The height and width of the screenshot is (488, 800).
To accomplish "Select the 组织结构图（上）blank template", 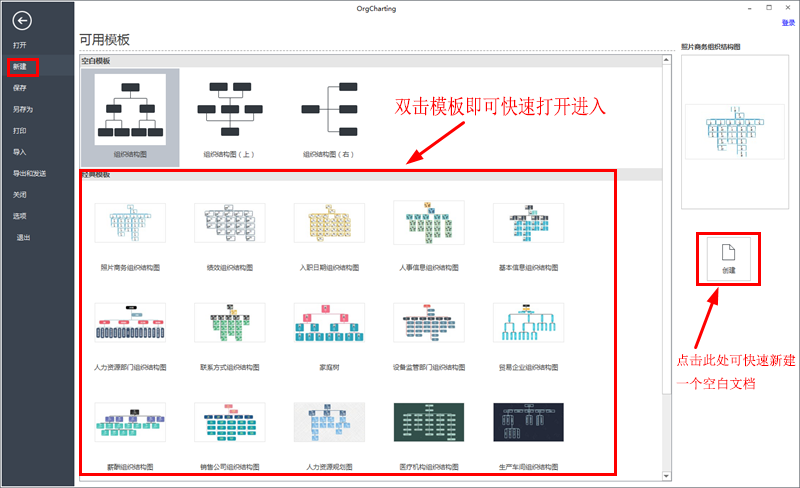I will pos(229,110).
